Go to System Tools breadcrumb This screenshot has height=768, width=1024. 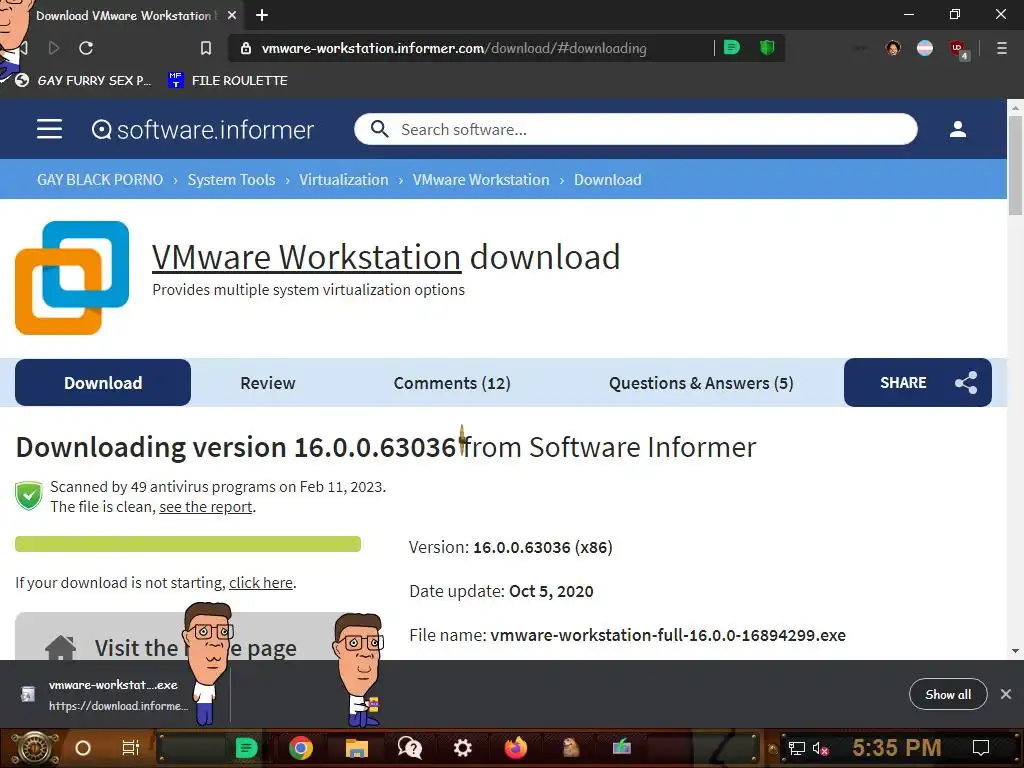[231, 180]
